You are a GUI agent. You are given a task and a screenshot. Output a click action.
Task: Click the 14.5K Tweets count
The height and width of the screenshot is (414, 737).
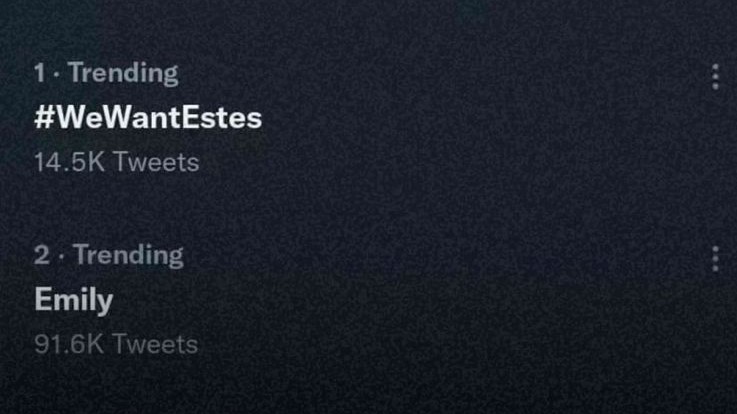(x=116, y=162)
